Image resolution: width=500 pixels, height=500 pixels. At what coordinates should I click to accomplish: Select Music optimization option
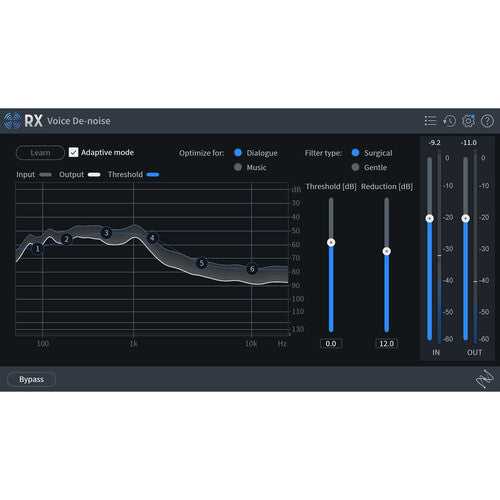238,167
